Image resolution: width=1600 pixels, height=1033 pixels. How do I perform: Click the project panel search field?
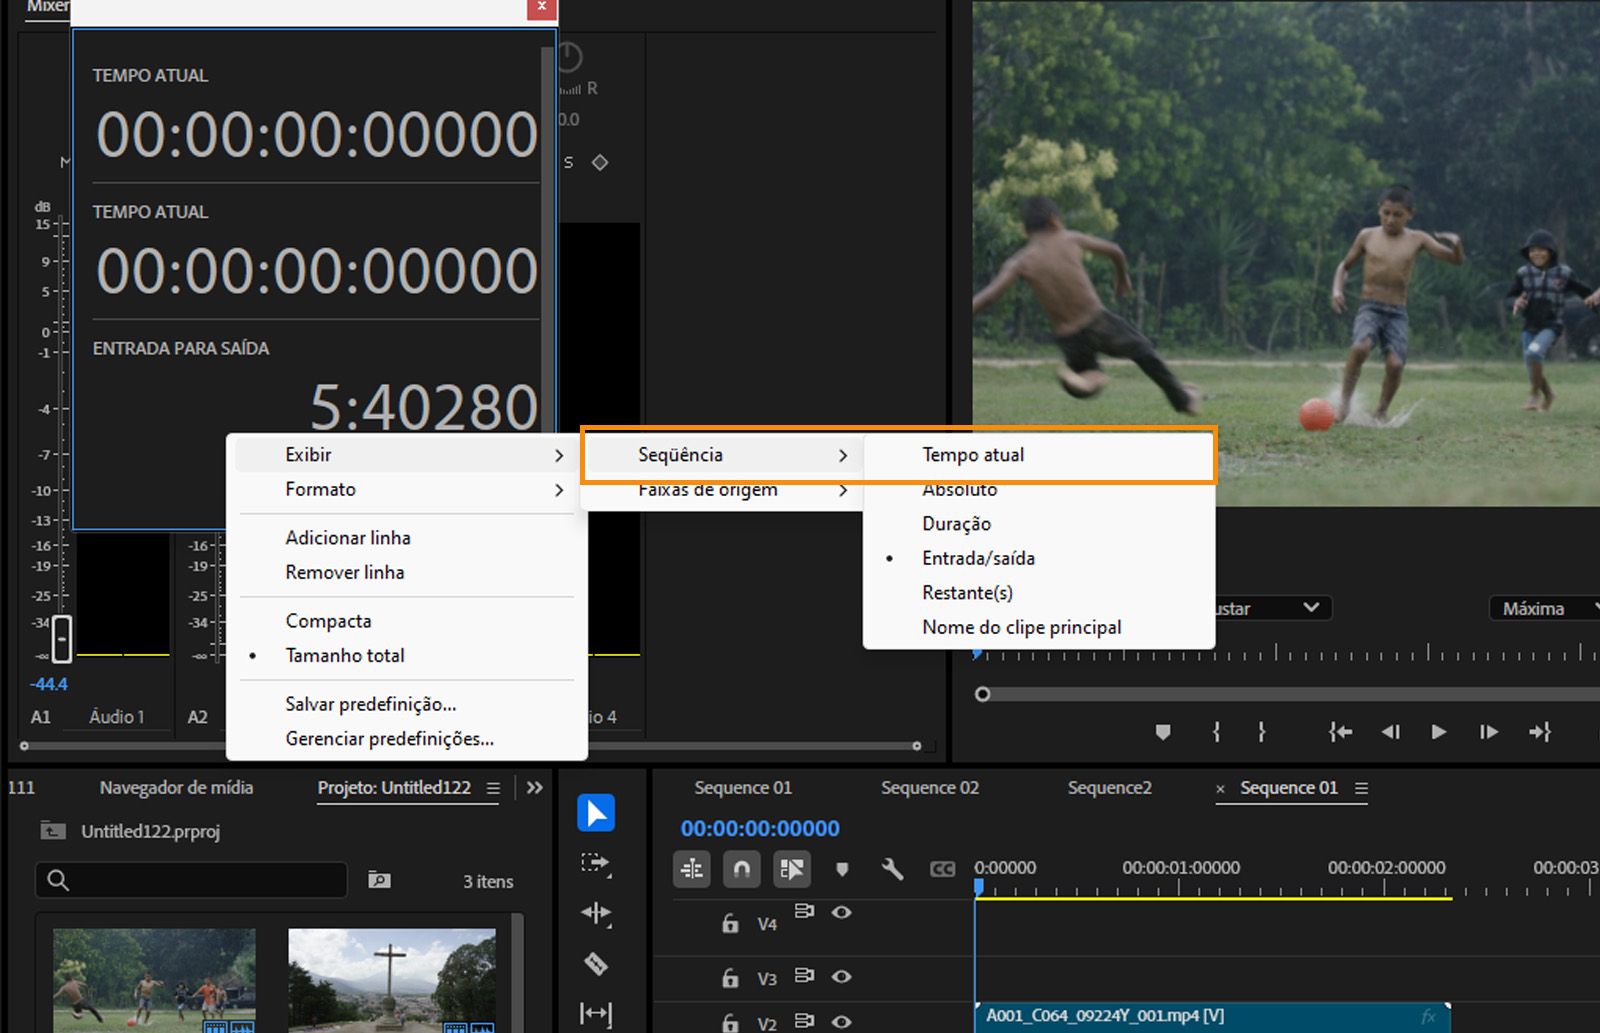200,880
